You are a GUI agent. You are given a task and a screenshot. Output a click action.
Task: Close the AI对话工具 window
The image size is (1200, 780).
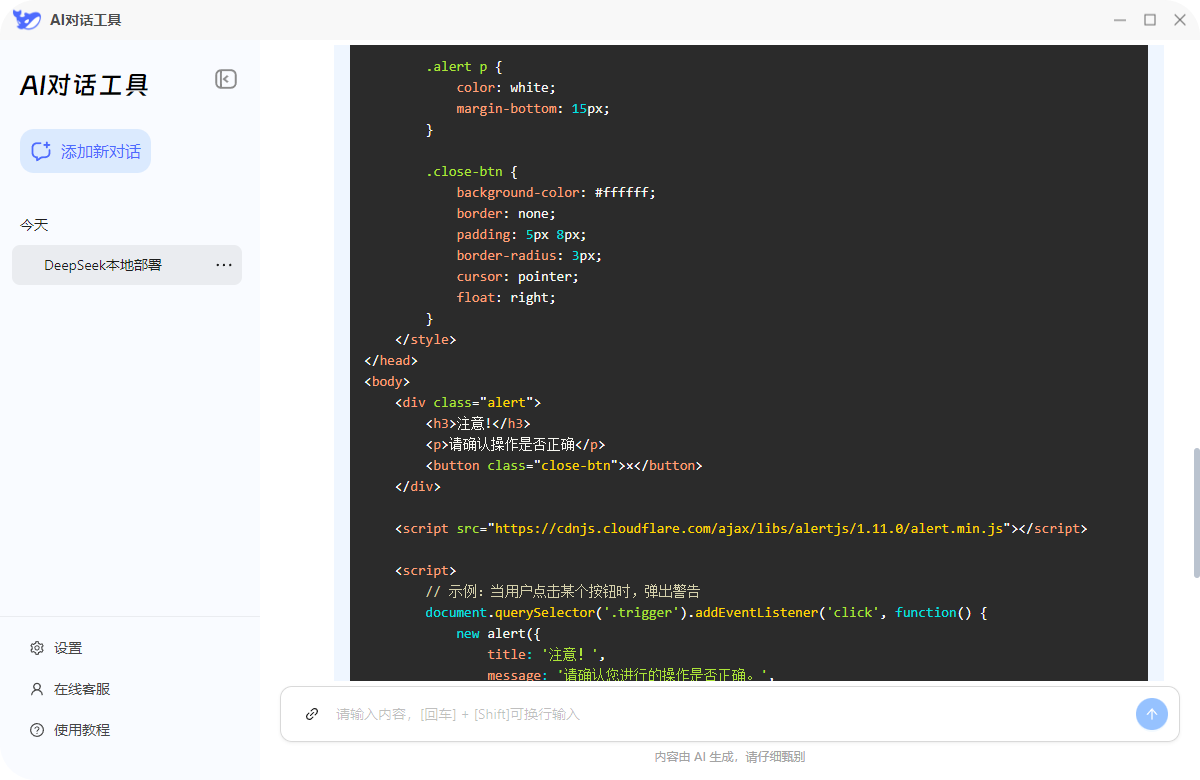coord(1180,20)
